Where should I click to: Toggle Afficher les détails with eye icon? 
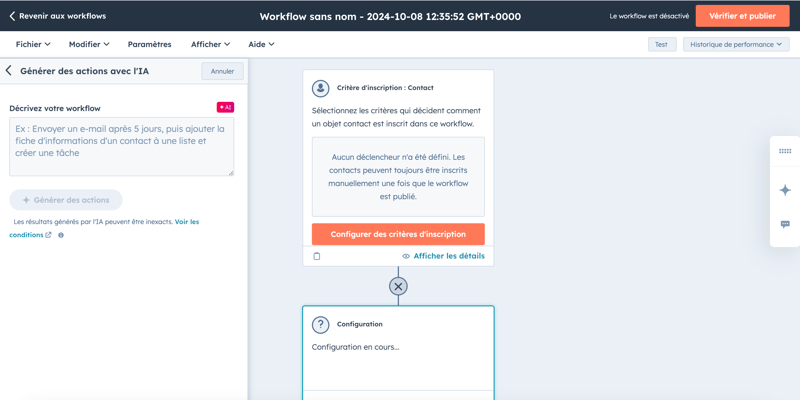pyautogui.click(x=443, y=256)
